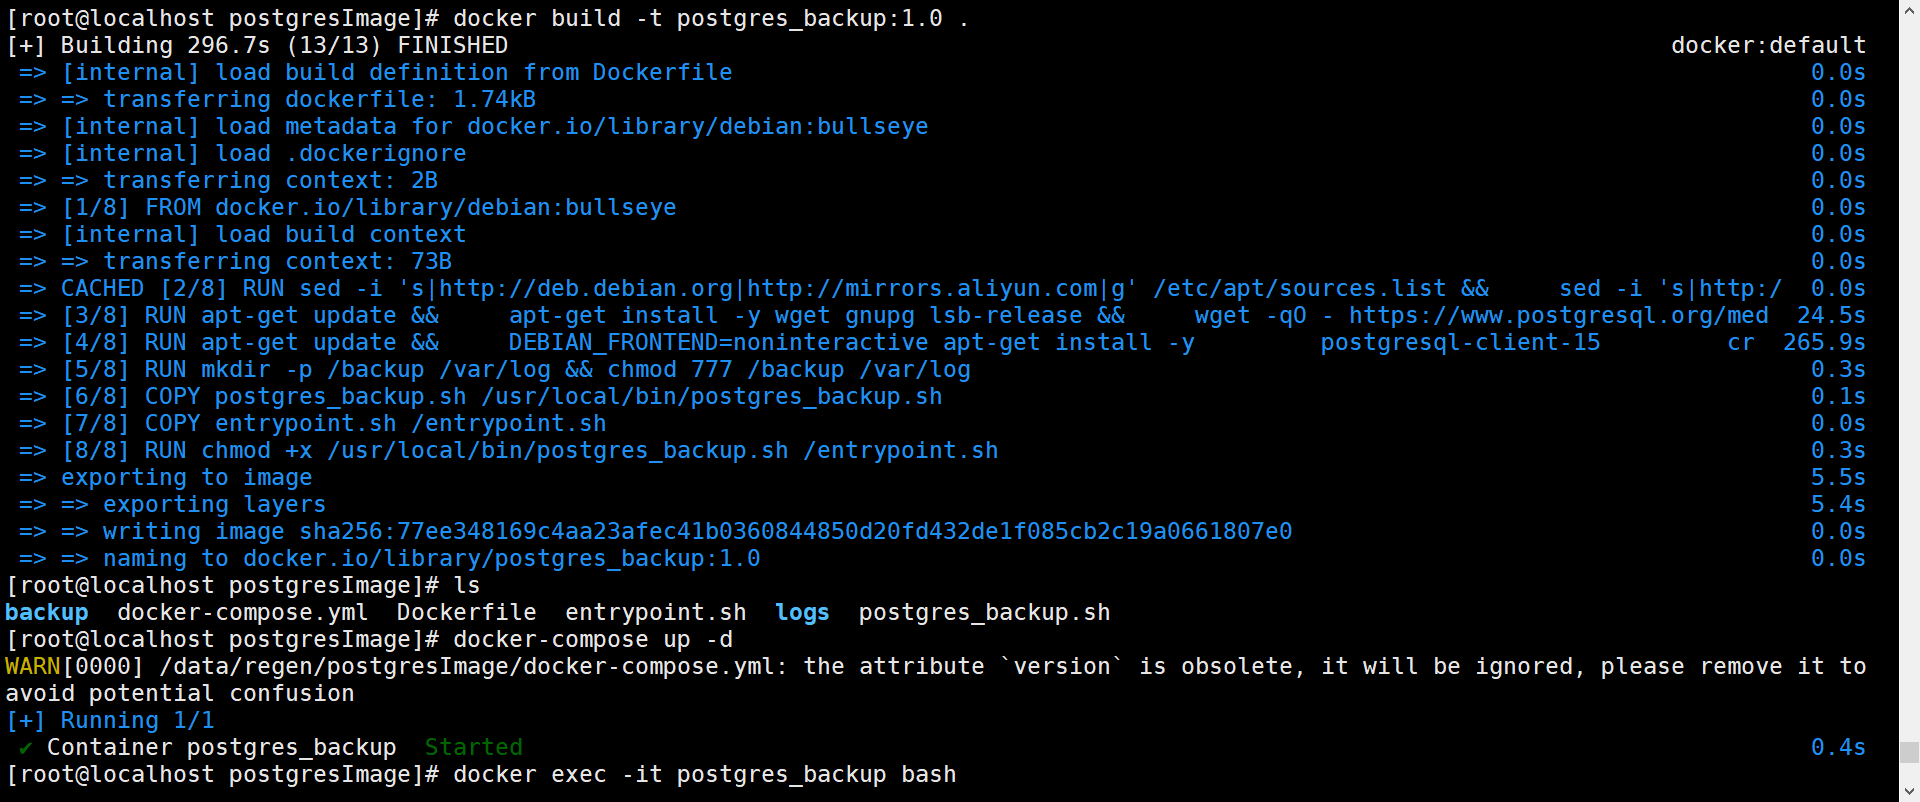Click the green 'Started' status text
1920x802 pixels.
[x=473, y=748]
